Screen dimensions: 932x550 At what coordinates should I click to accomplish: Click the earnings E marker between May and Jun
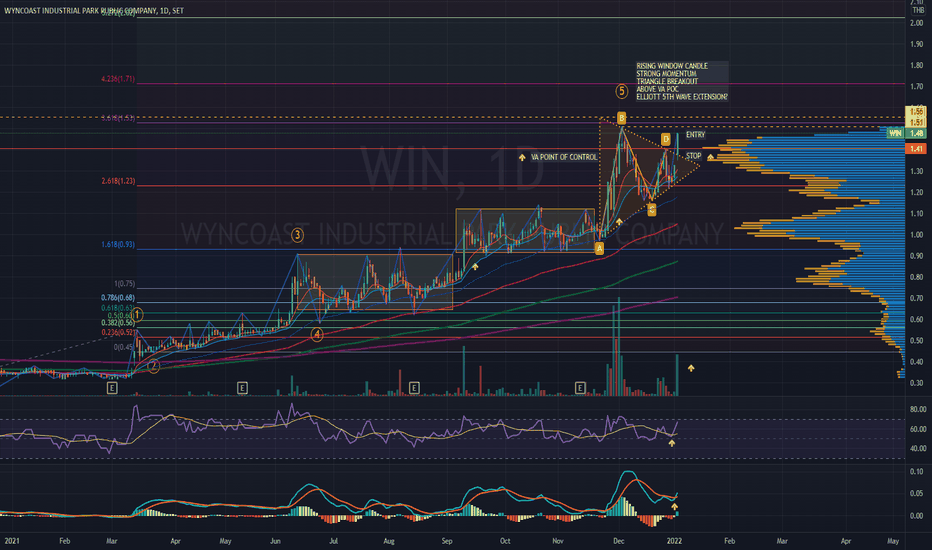click(242, 388)
